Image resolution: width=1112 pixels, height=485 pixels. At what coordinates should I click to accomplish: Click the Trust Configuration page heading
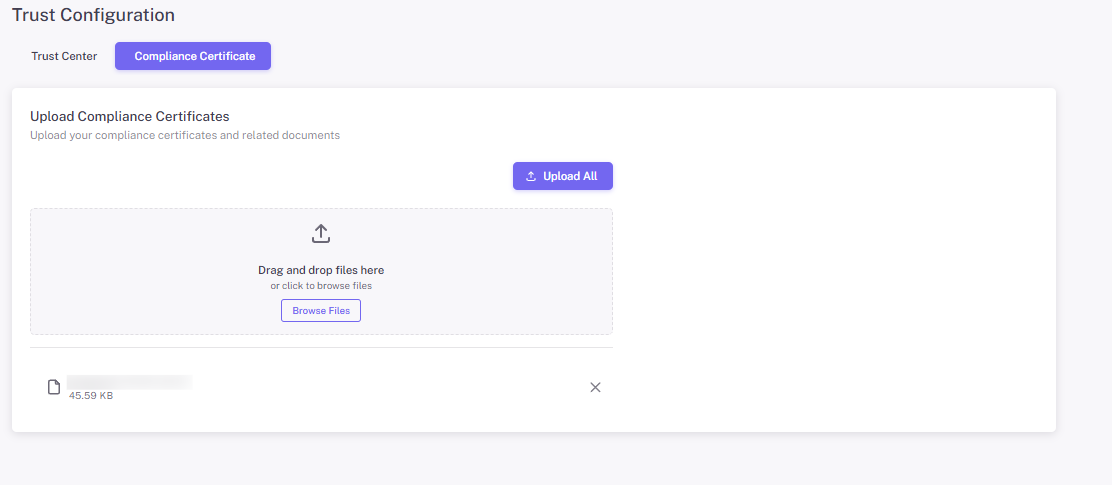[93, 15]
